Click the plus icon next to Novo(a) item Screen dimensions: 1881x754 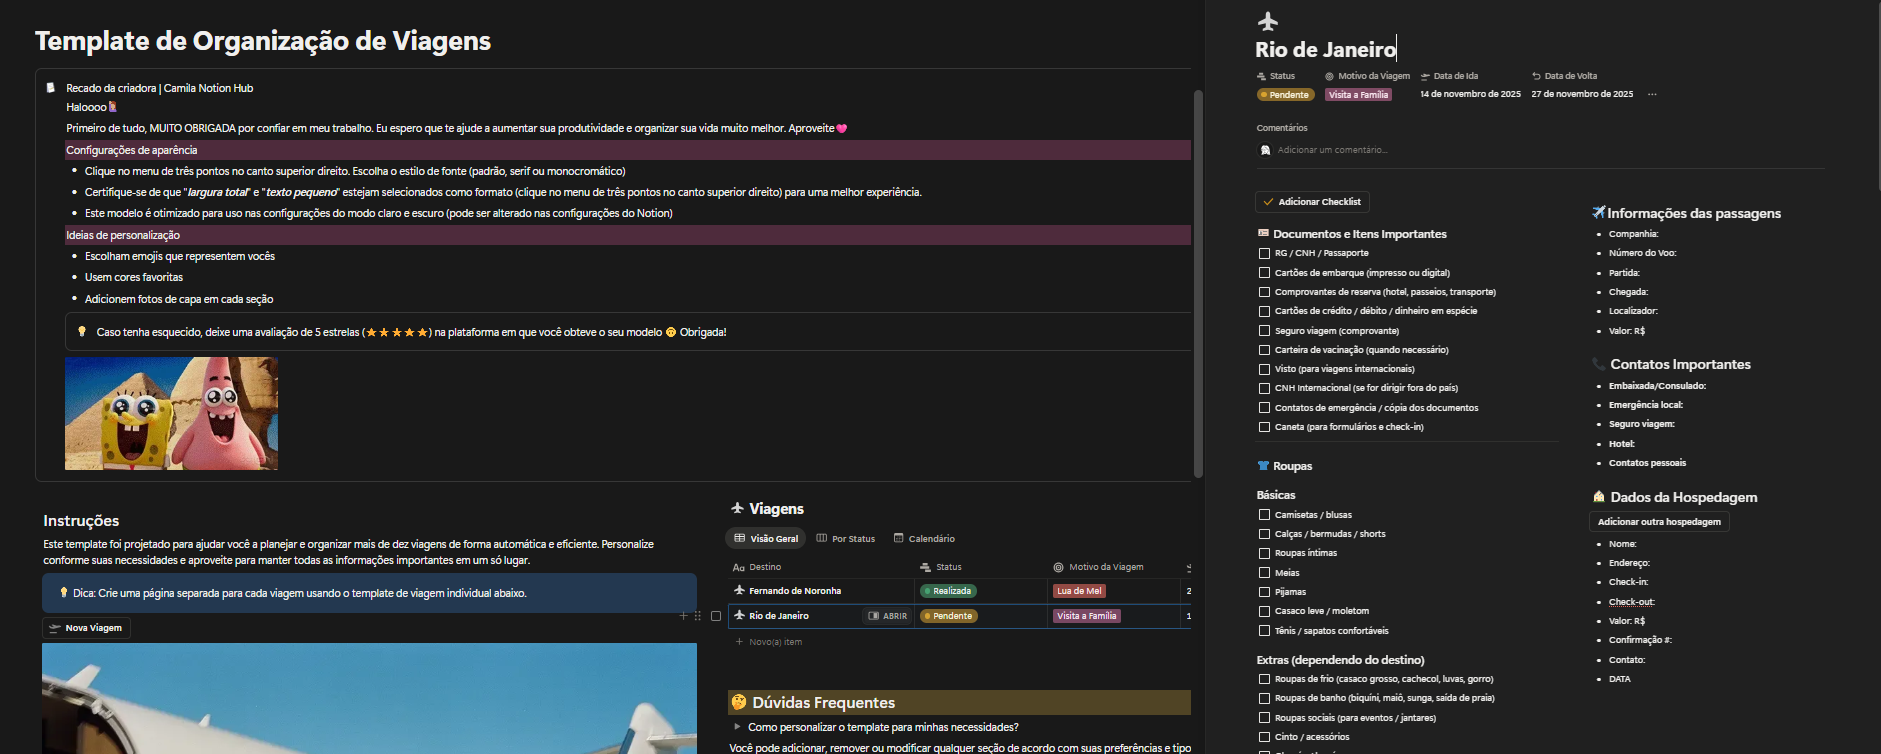[739, 642]
